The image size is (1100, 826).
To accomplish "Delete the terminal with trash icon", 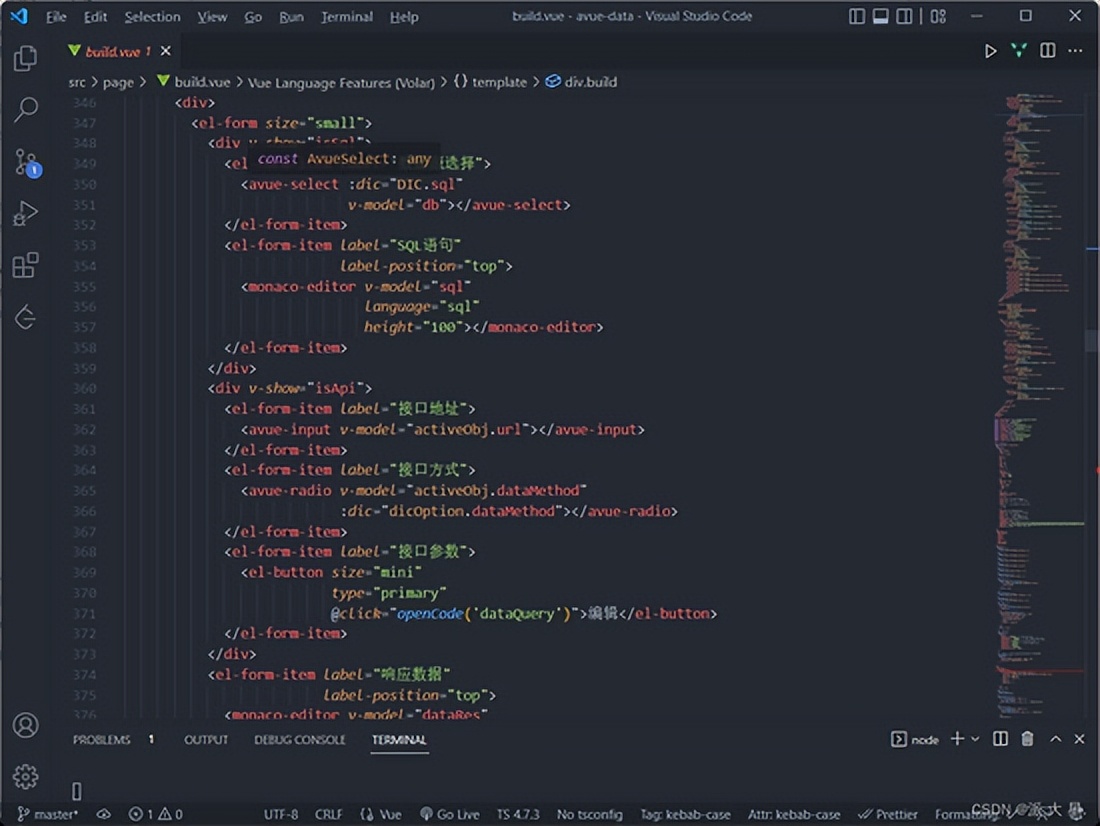I will [x=1027, y=739].
